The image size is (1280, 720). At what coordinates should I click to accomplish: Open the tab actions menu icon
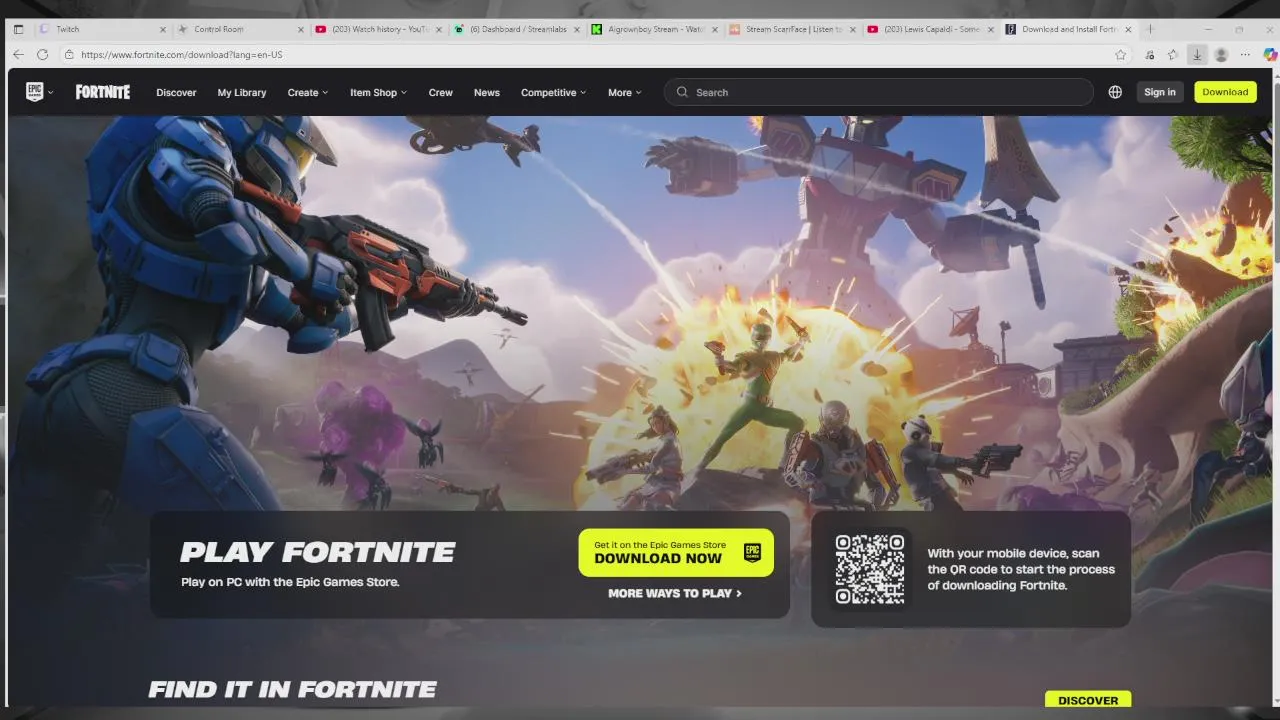point(18,29)
